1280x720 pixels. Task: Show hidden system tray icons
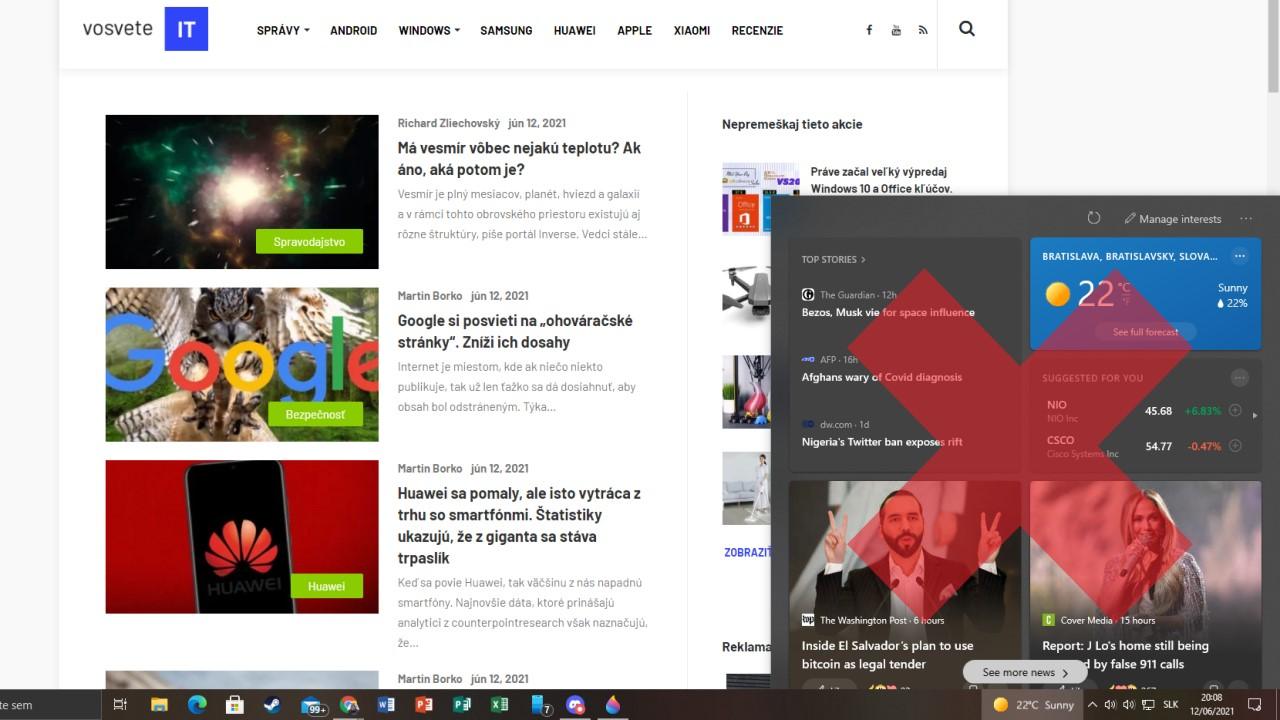1090,705
